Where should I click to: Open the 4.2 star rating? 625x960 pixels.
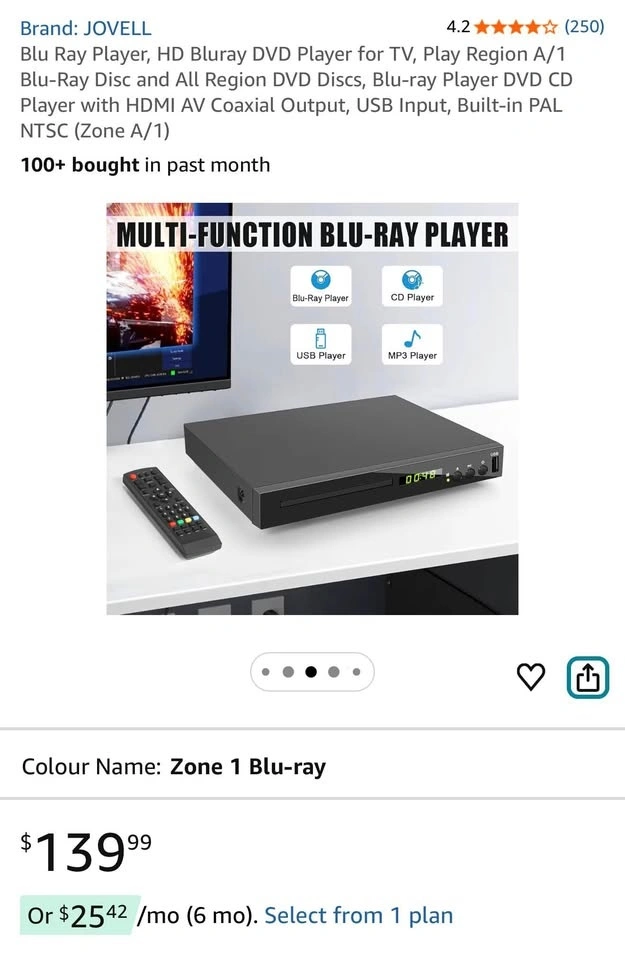click(502, 26)
